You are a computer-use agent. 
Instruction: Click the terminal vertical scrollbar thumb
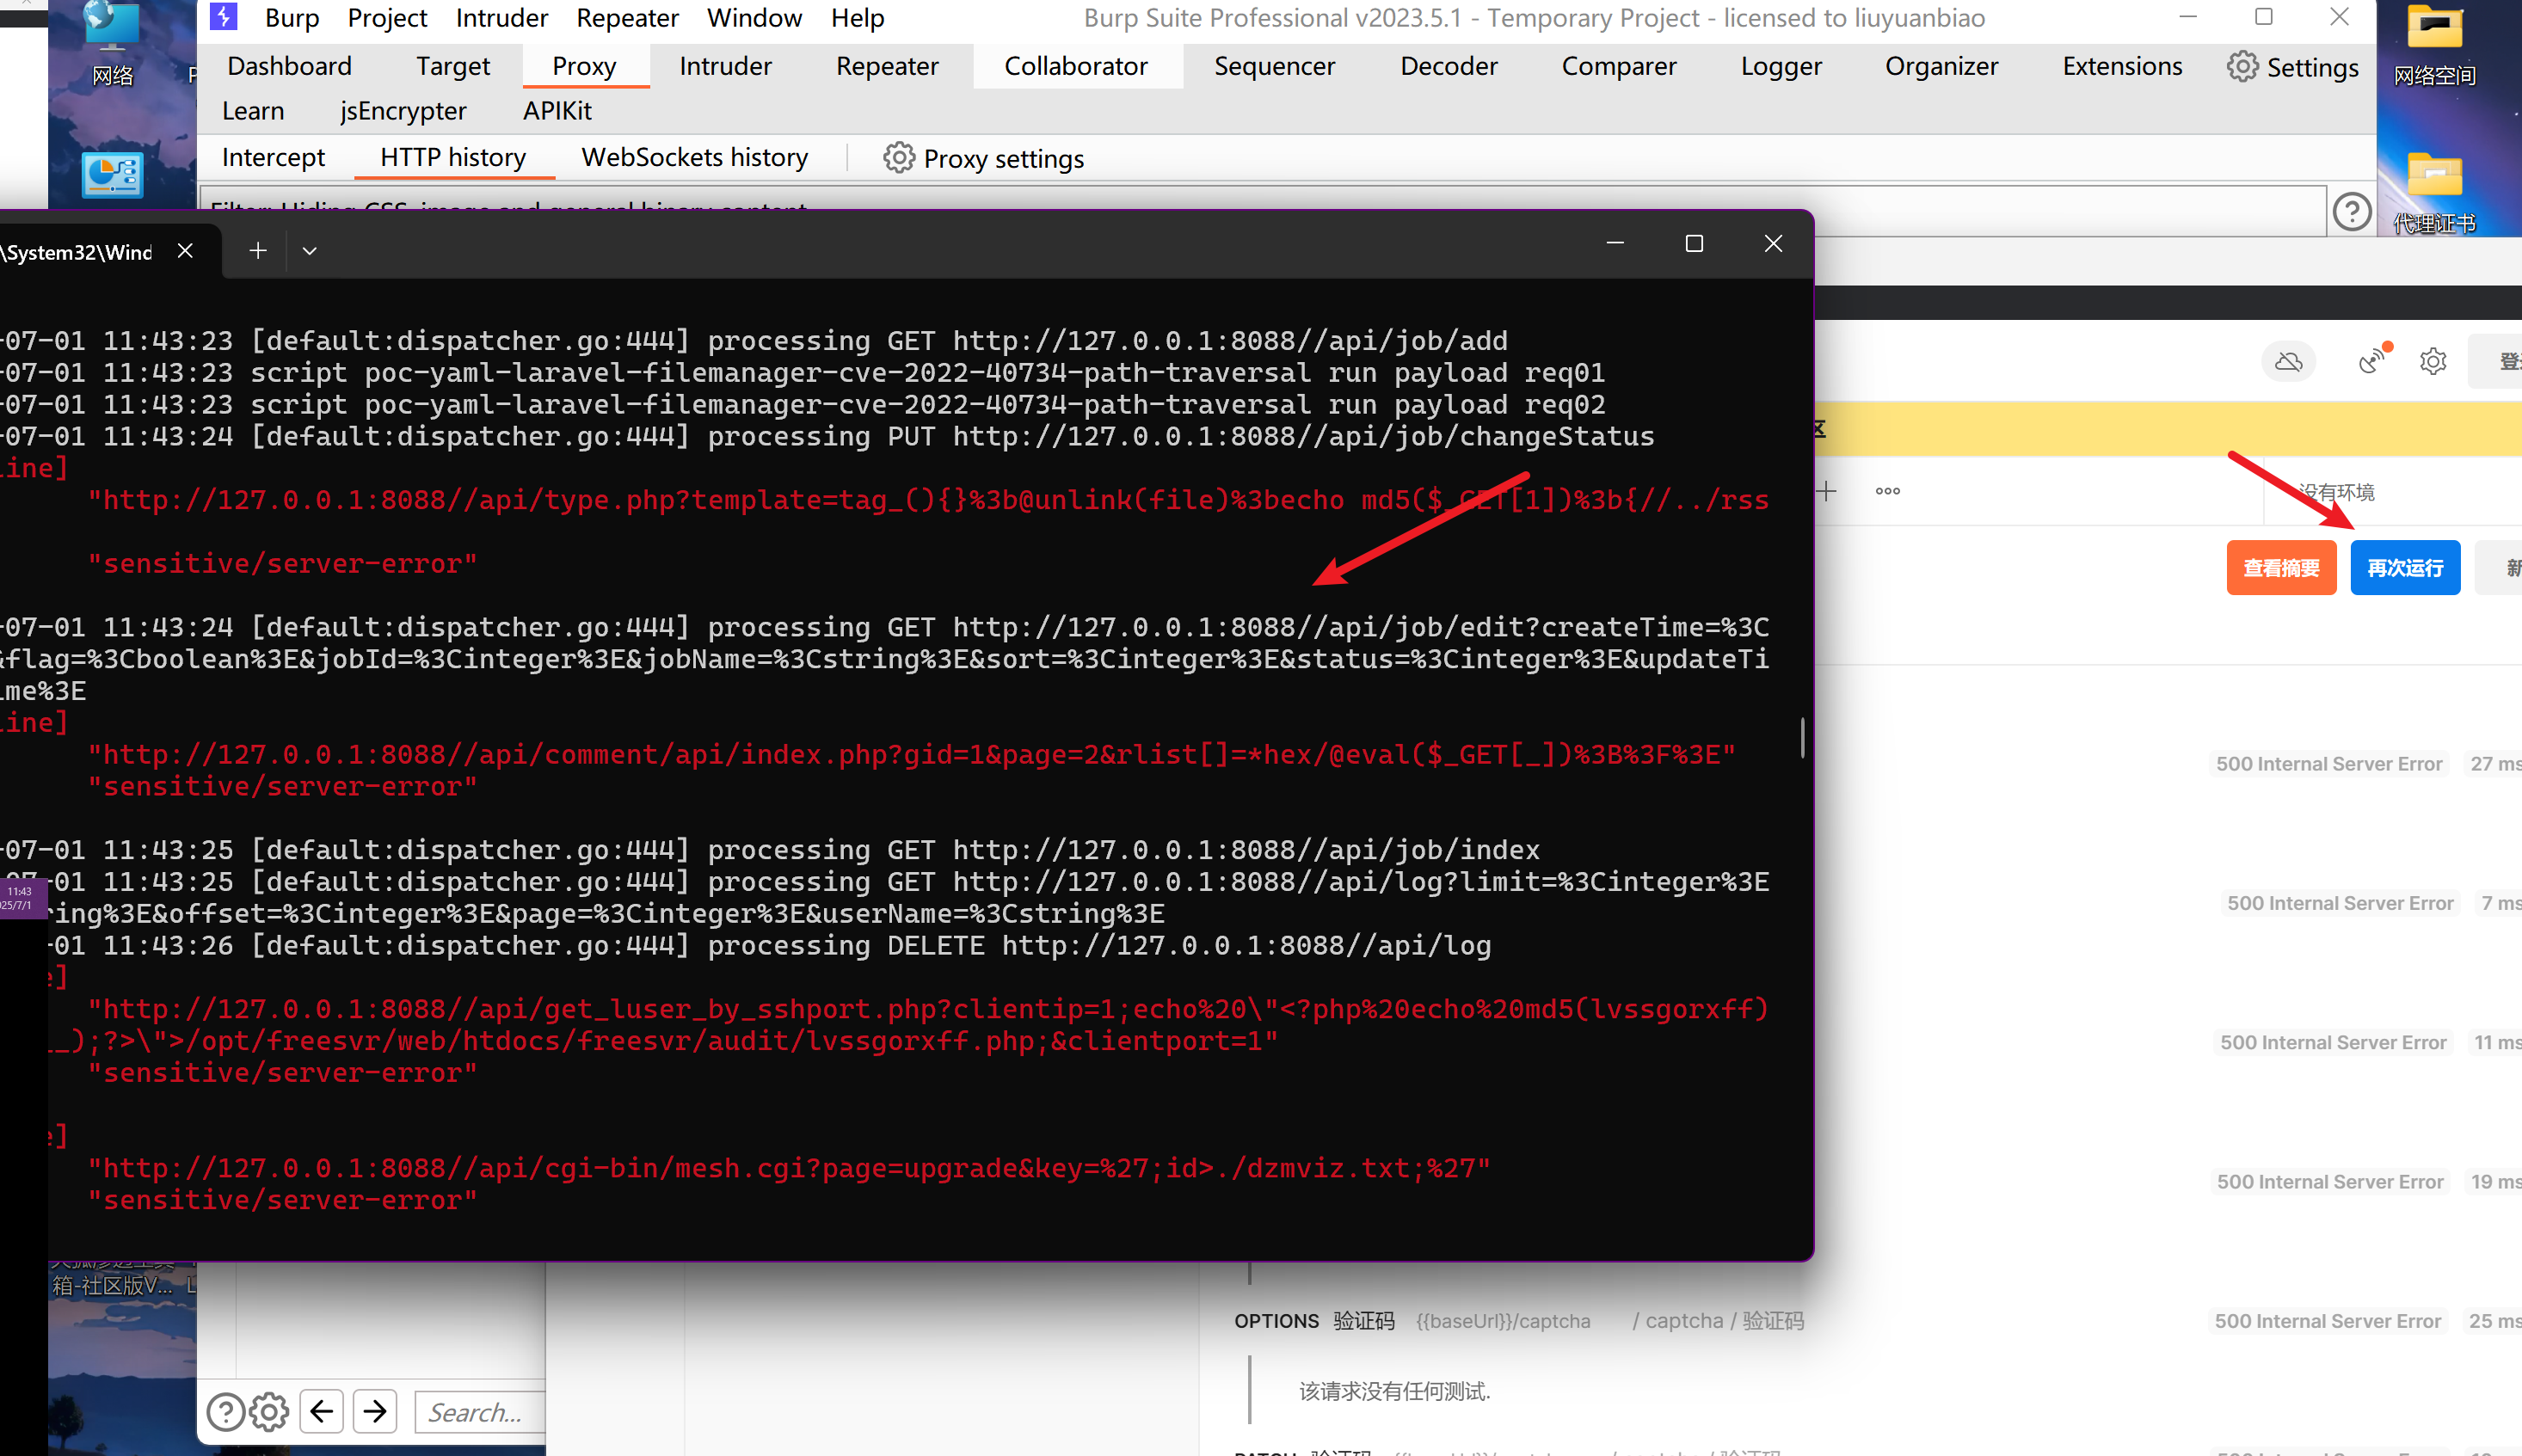click(1802, 737)
